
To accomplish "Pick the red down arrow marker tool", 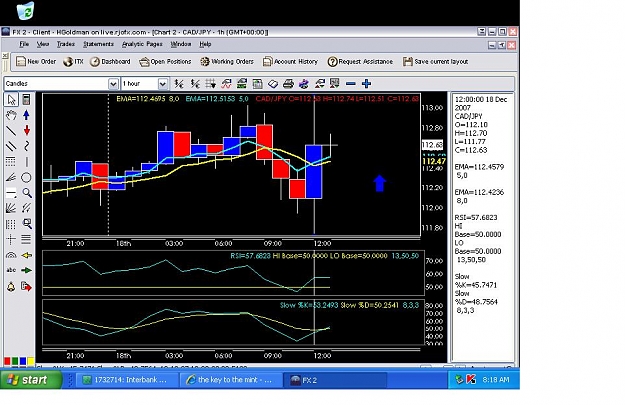I will click(x=26, y=131).
